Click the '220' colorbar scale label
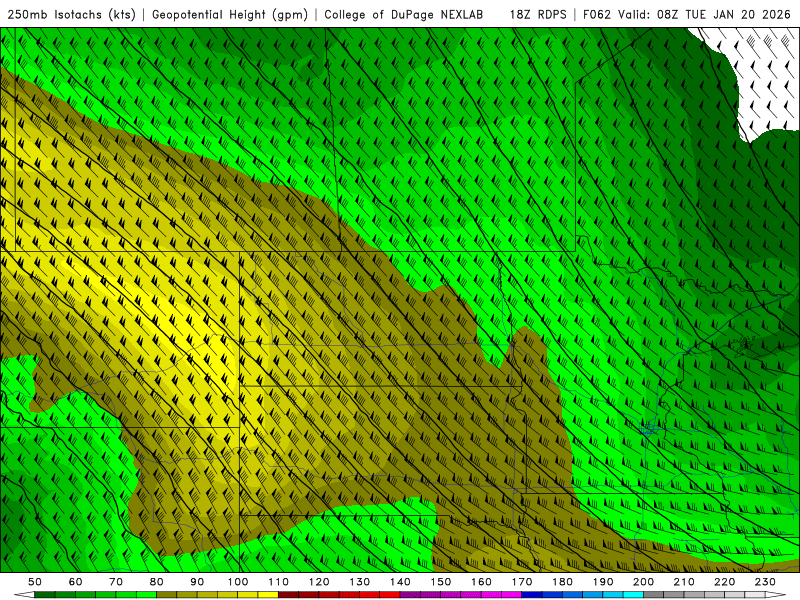The height and width of the screenshot is (600, 800). pos(725,582)
